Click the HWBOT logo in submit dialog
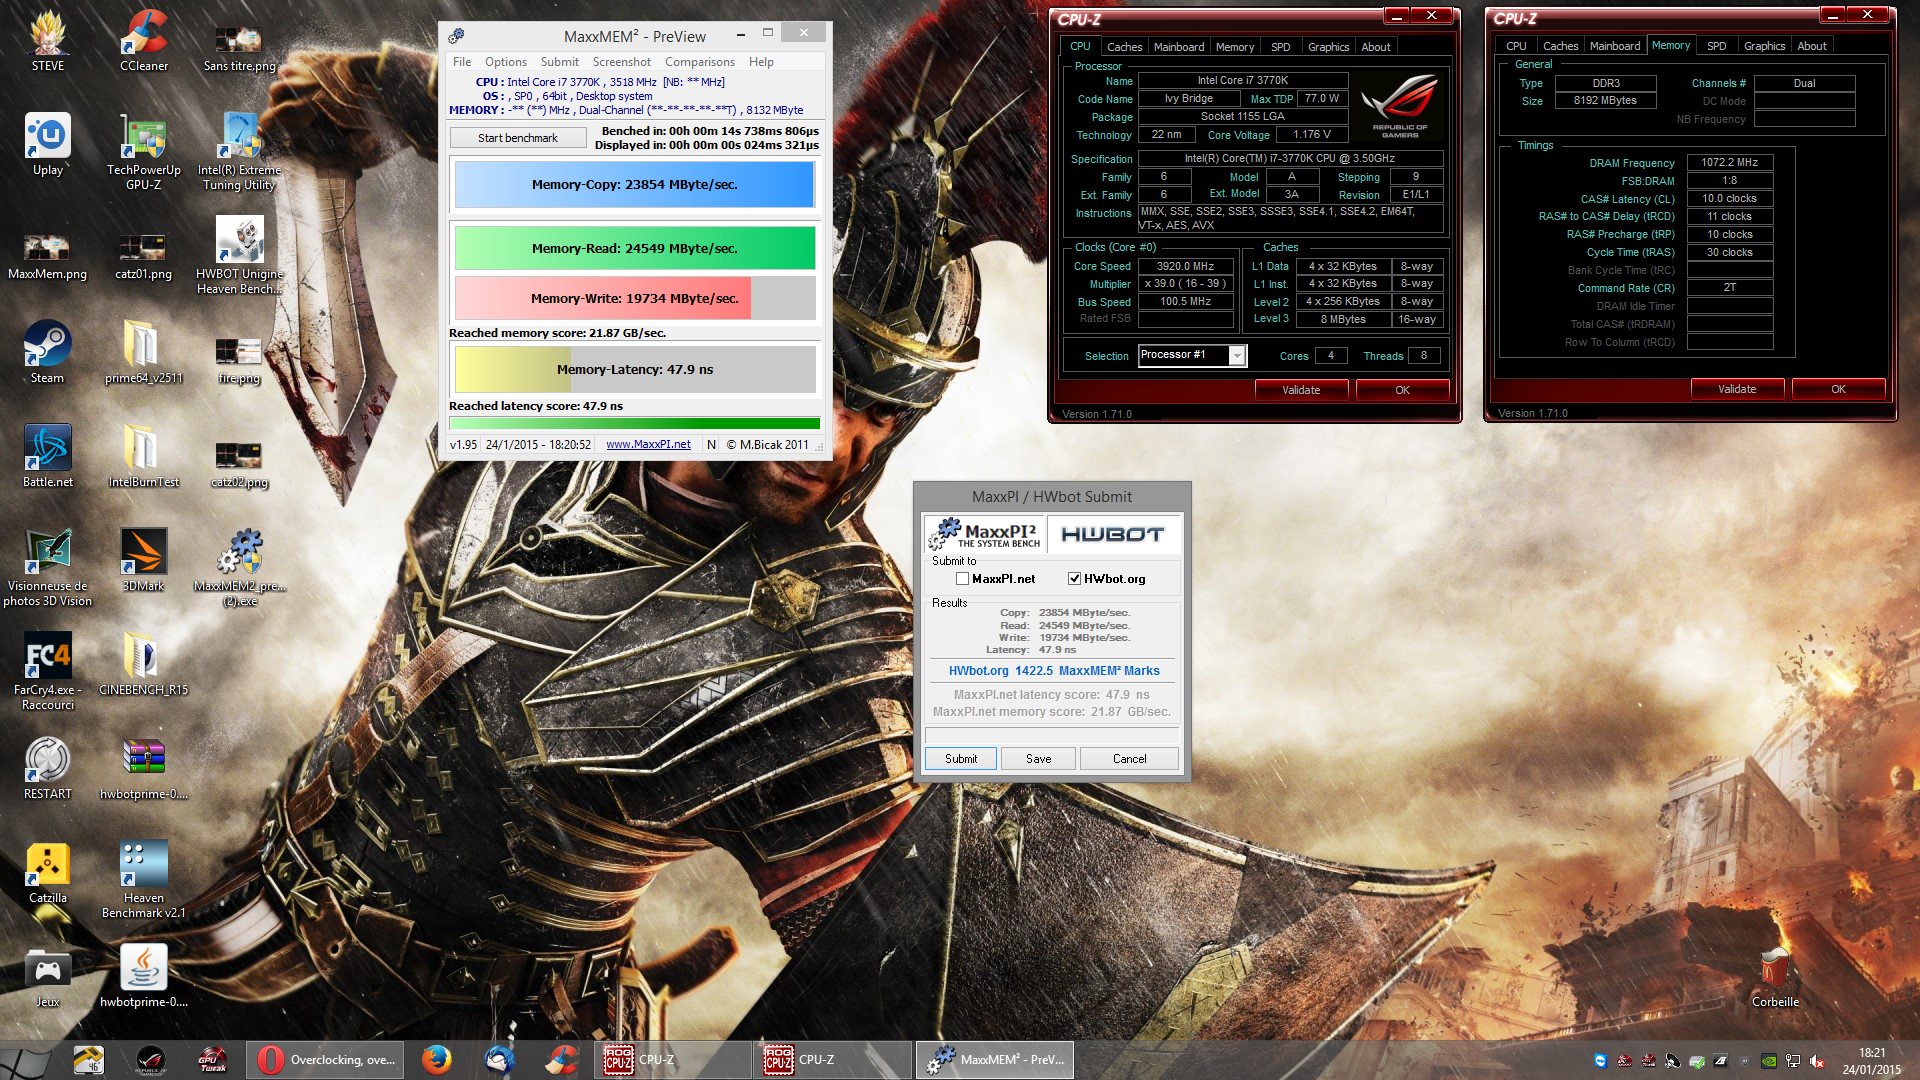 pyautogui.click(x=1112, y=534)
